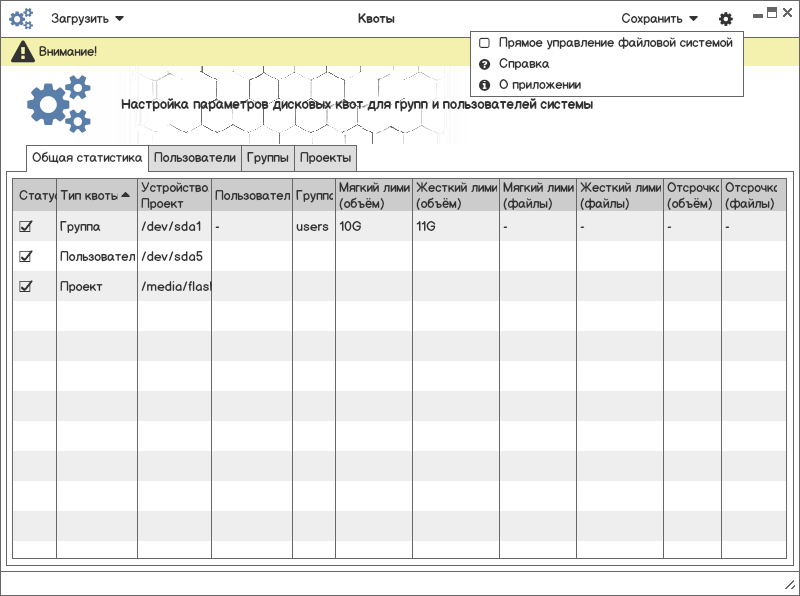This screenshot has width=800, height=596.
Task: Select the 10G soft limit cell
Action: coord(374,226)
